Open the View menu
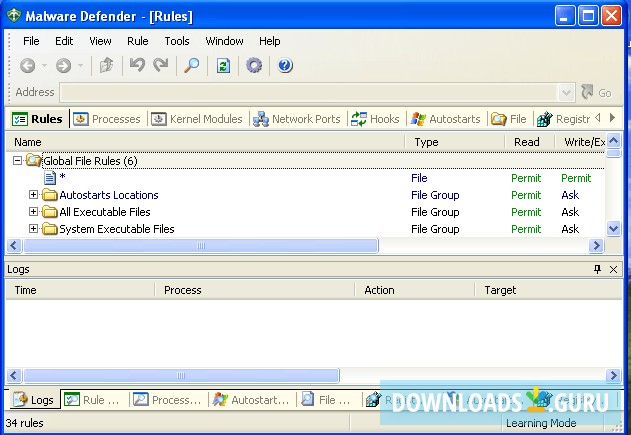 pyautogui.click(x=100, y=41)
